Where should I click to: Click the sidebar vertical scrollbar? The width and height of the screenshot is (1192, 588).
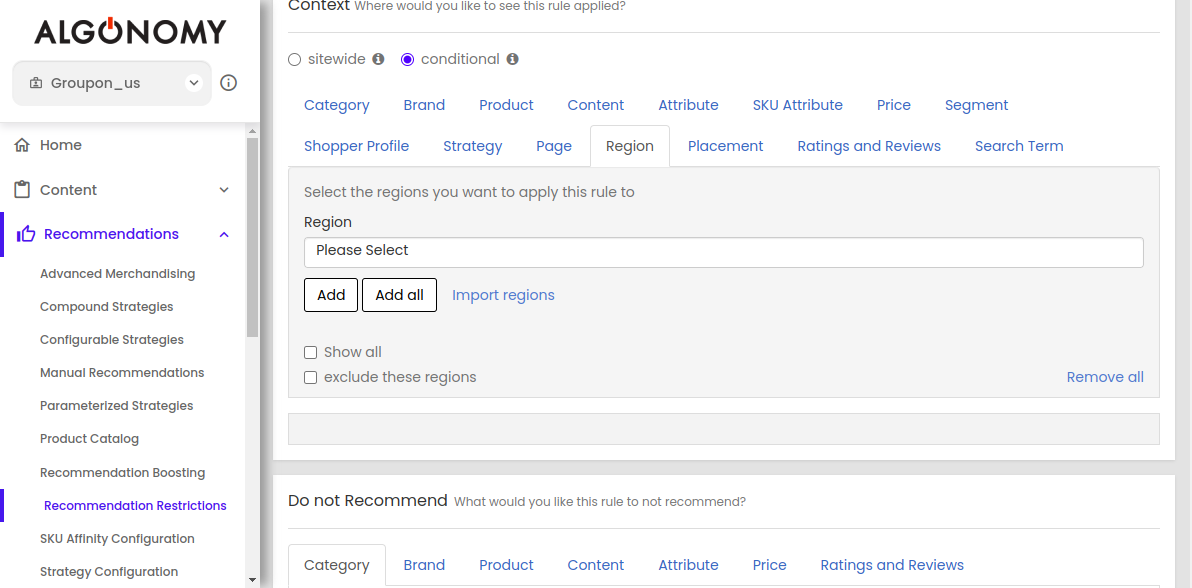coord(252,240)
